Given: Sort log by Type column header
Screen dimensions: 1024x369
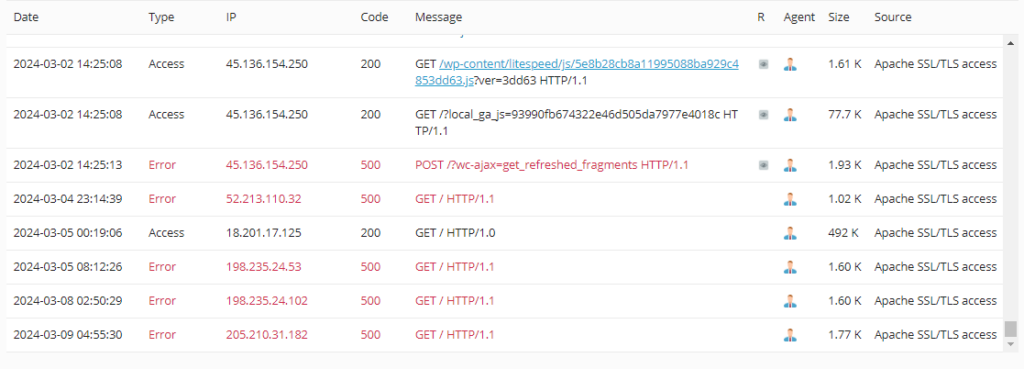Looking at the screenshot, I should point(161,18).
